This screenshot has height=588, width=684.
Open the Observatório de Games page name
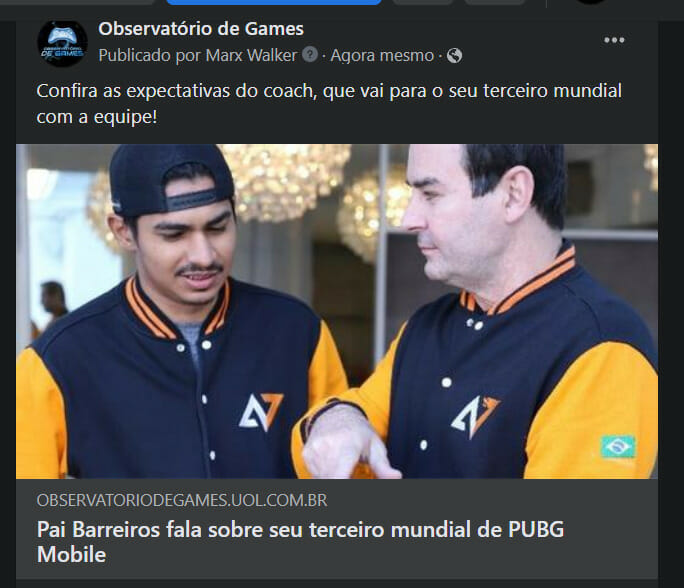201,29
